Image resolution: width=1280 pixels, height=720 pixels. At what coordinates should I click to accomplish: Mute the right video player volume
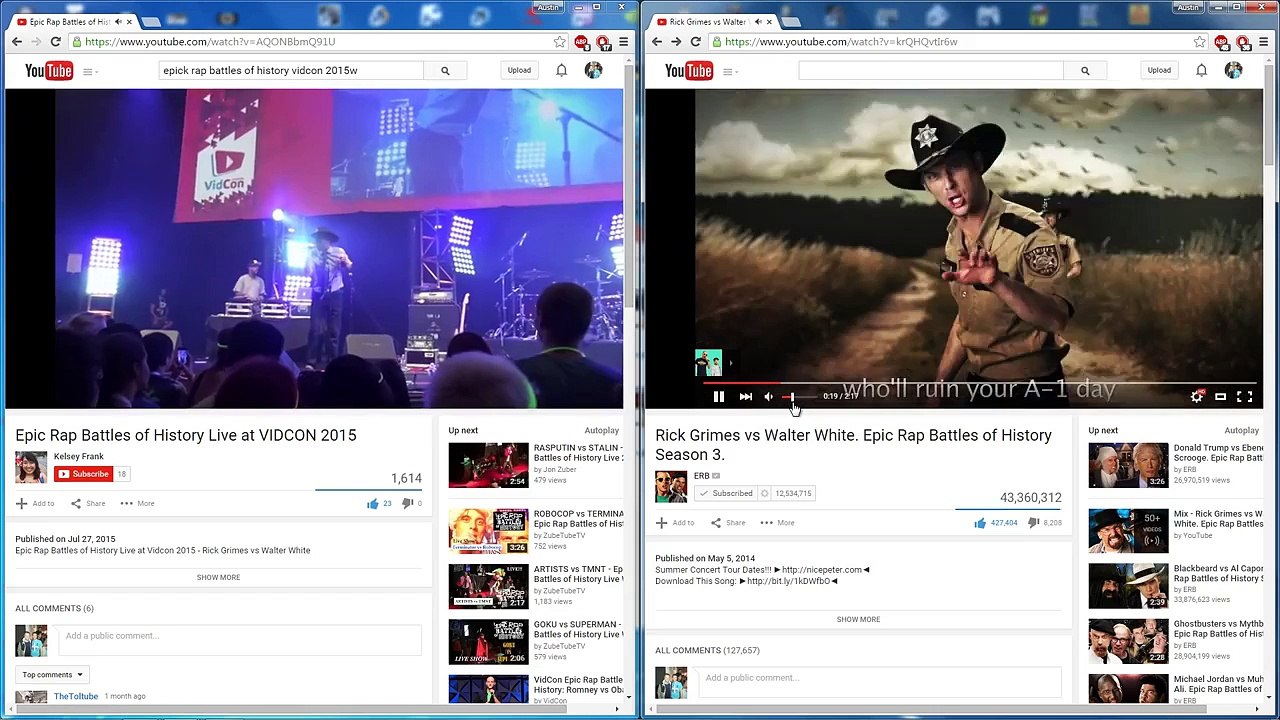(x=768, y=397)
